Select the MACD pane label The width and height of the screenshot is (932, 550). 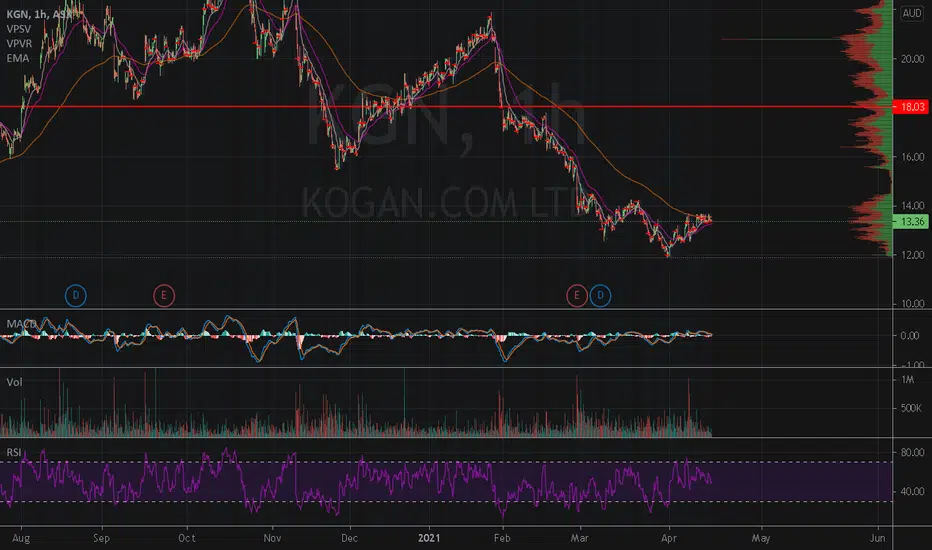(21, 324)
